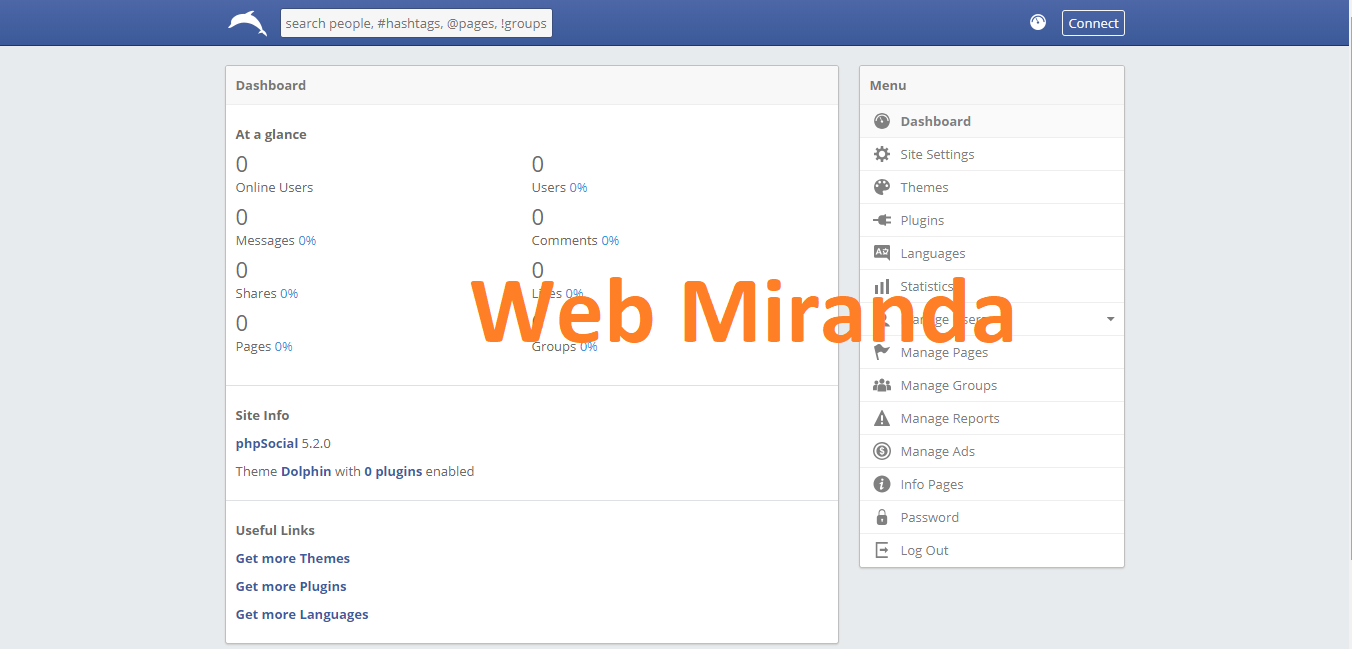Screen dimensions: 1352x649
Task: Open Info Pages via the info icon
Action: coord(882,484)
